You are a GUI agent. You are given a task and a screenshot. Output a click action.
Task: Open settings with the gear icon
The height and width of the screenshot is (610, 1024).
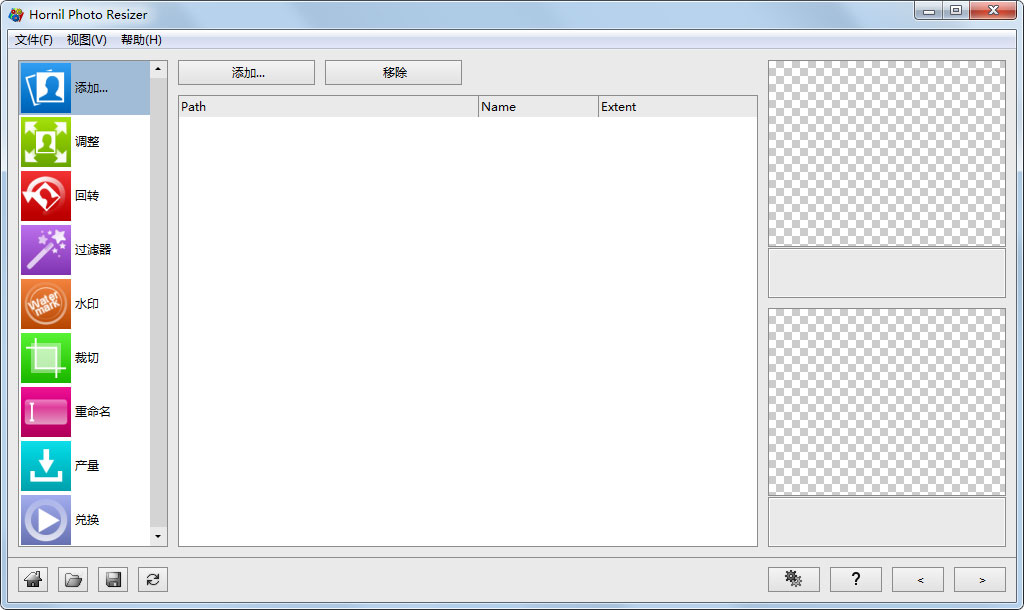click(793, 579)
